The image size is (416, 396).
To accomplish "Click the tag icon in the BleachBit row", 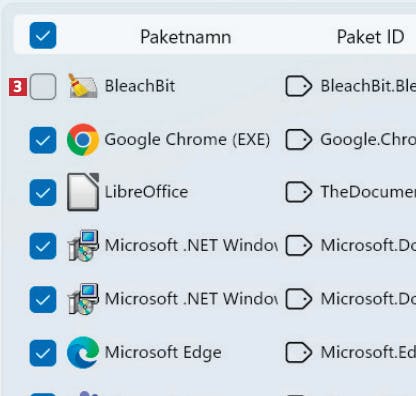I will pyautogui.click(x=299, y=86).
